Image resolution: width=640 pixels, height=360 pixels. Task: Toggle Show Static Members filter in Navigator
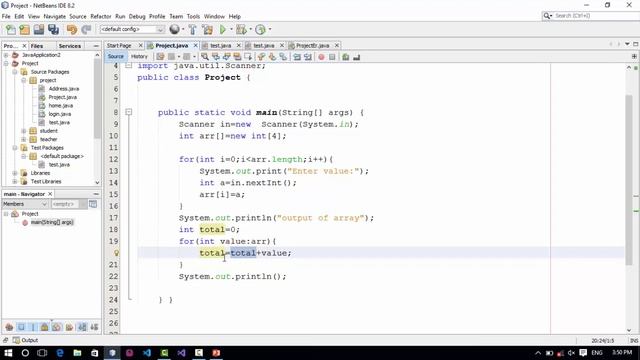[33, 327]
